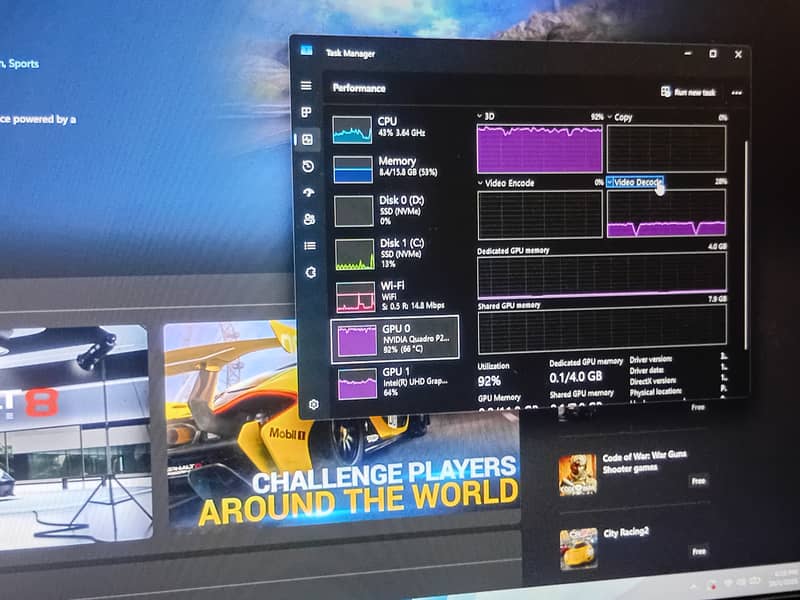This screenshot has height=600, width=800.
Task: Click Run new task button
Action: click(x=688, y=92)
